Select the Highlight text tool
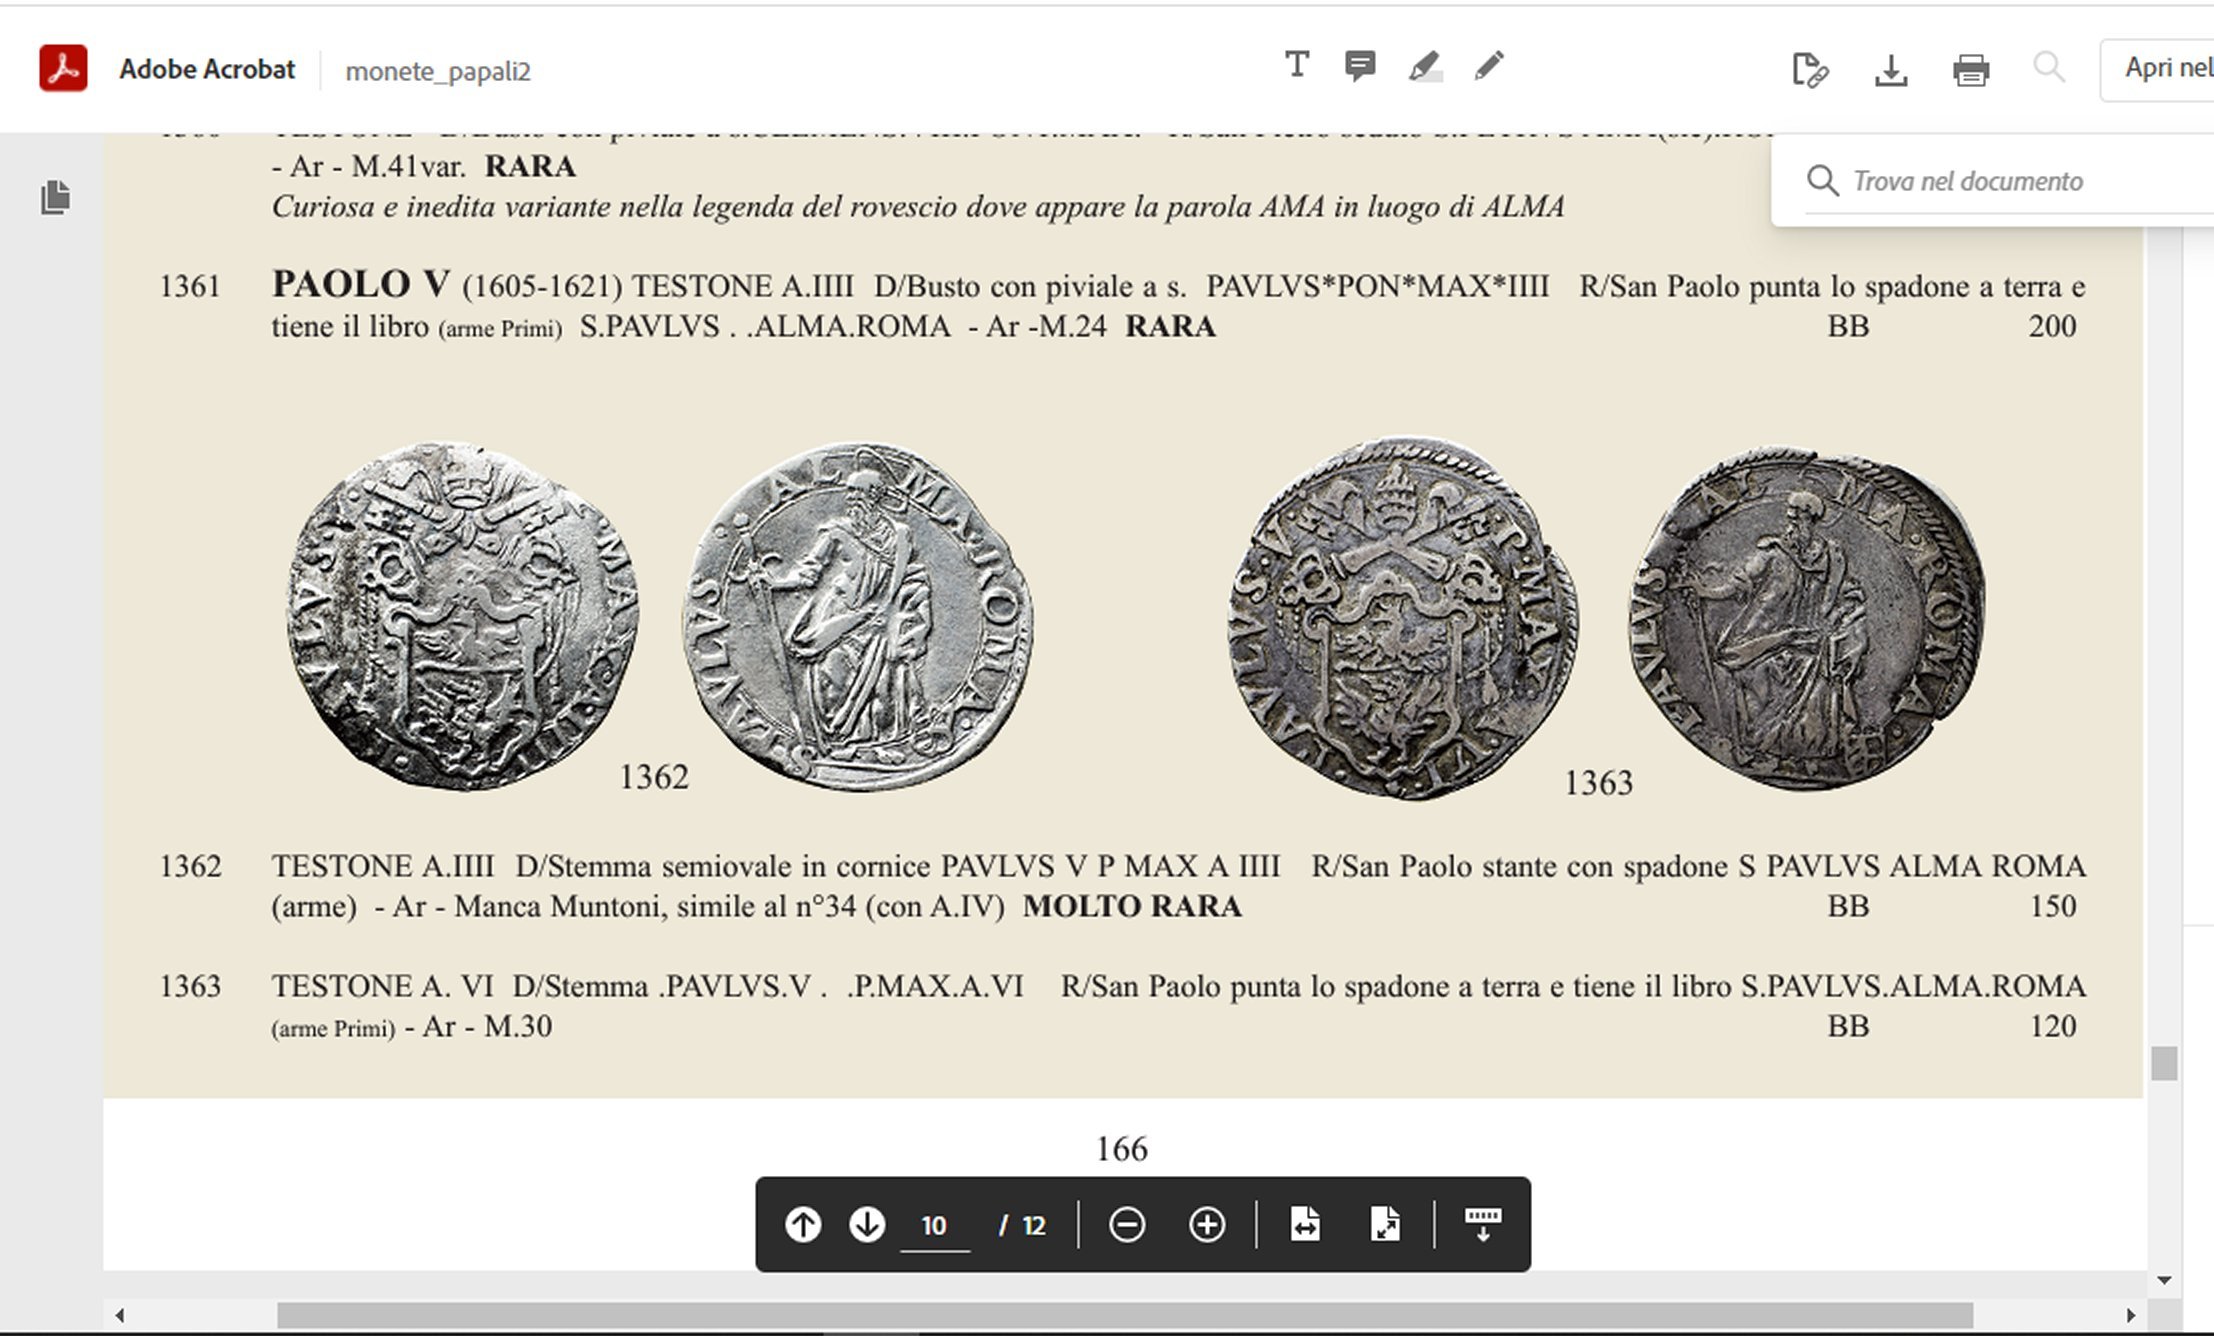The image size is (2214, 1336). click(x=1424, y=67)
